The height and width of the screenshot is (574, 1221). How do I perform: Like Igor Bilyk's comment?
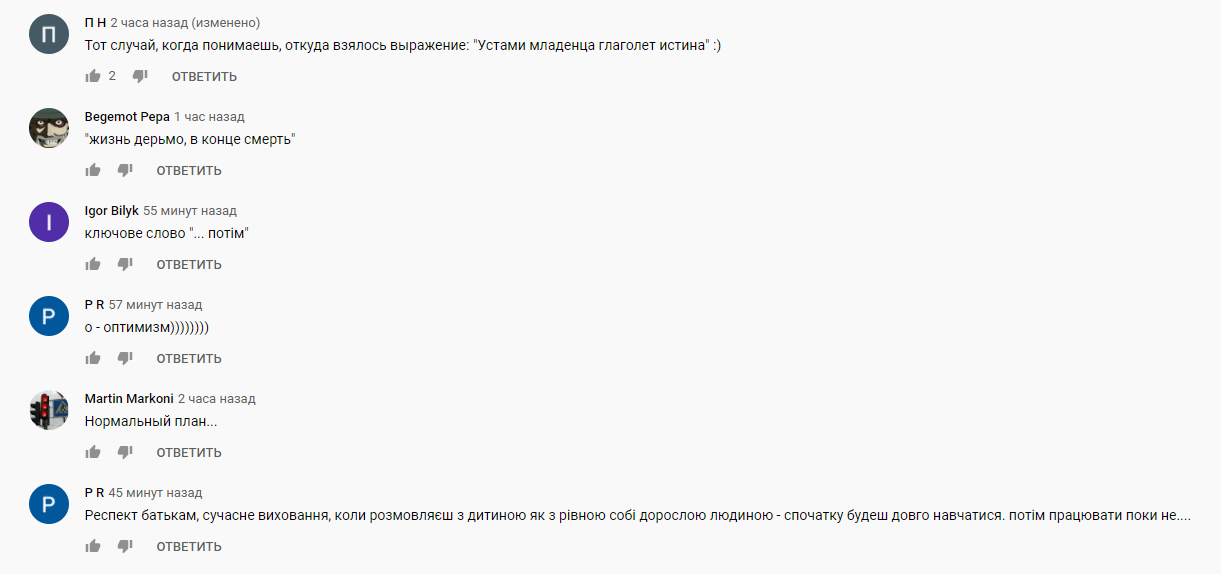tap(93, 264)
